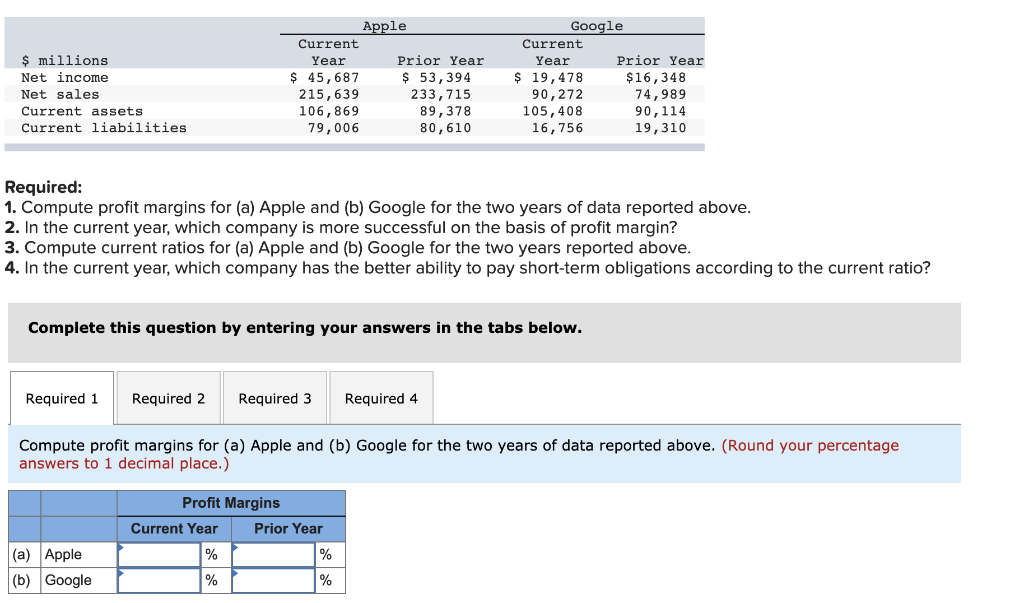
Task: Click Apple's Prior Year profit margin input field
Action: pyautogui.click(x=273, y=553)
